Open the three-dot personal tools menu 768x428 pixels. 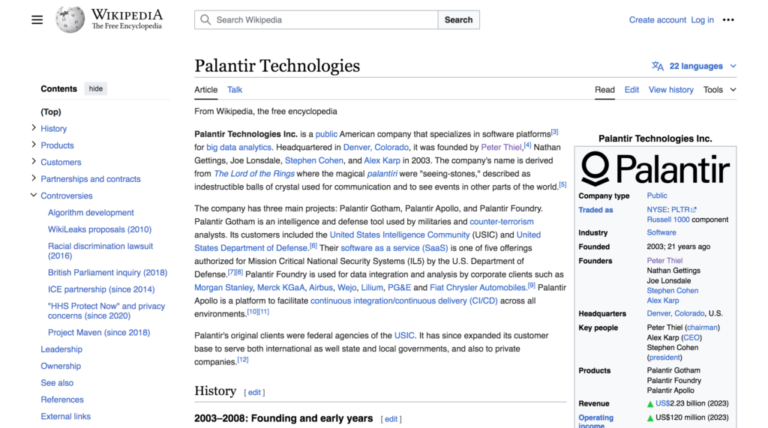728,20
